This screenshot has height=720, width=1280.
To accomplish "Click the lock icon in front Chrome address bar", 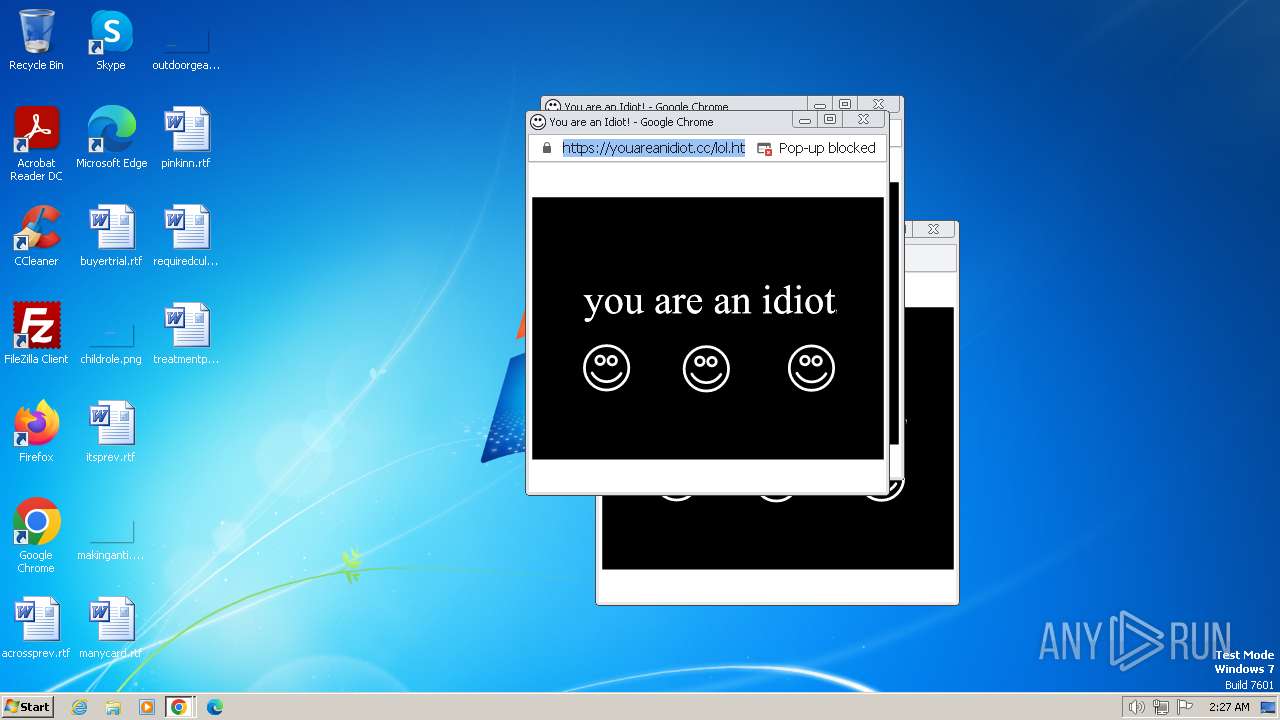I will (x=546, y=148).
